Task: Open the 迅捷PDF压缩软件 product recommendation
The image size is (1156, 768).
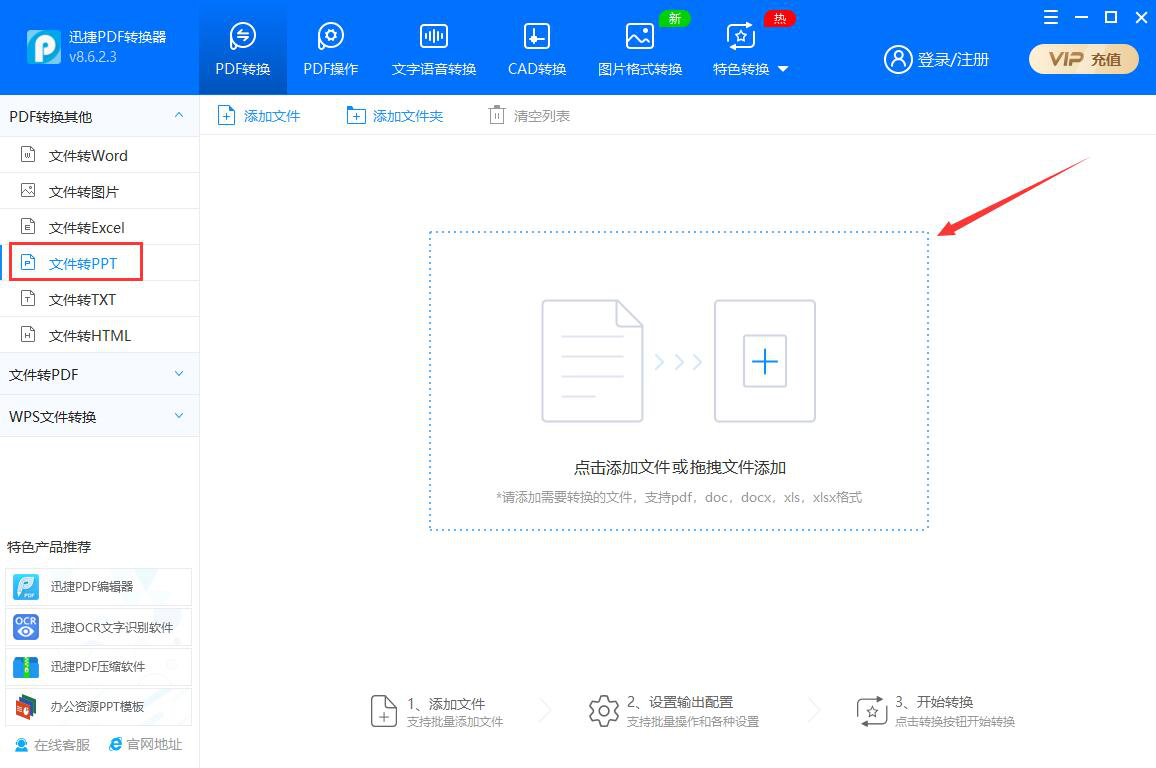Action: click(x=98, y=667)
